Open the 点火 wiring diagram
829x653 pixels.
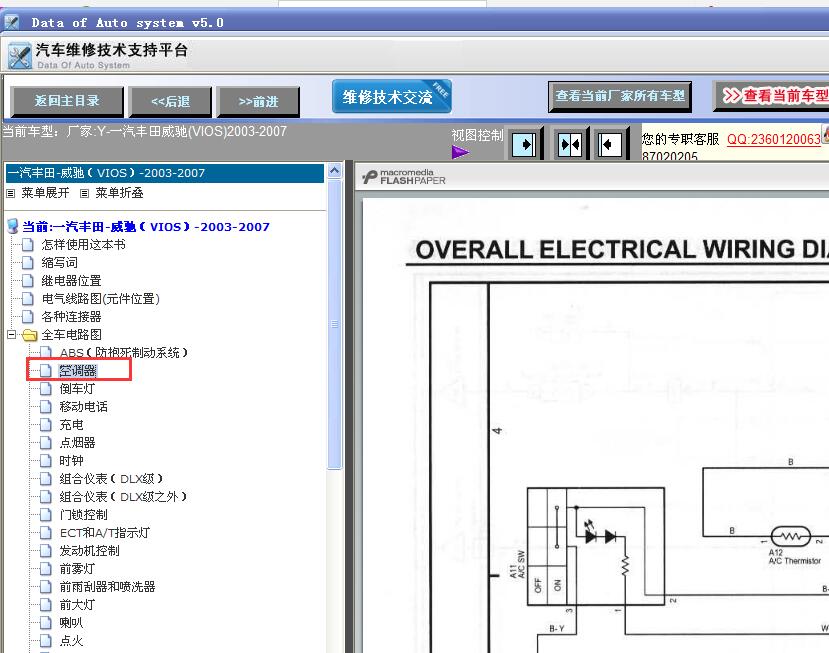(71, 640)
